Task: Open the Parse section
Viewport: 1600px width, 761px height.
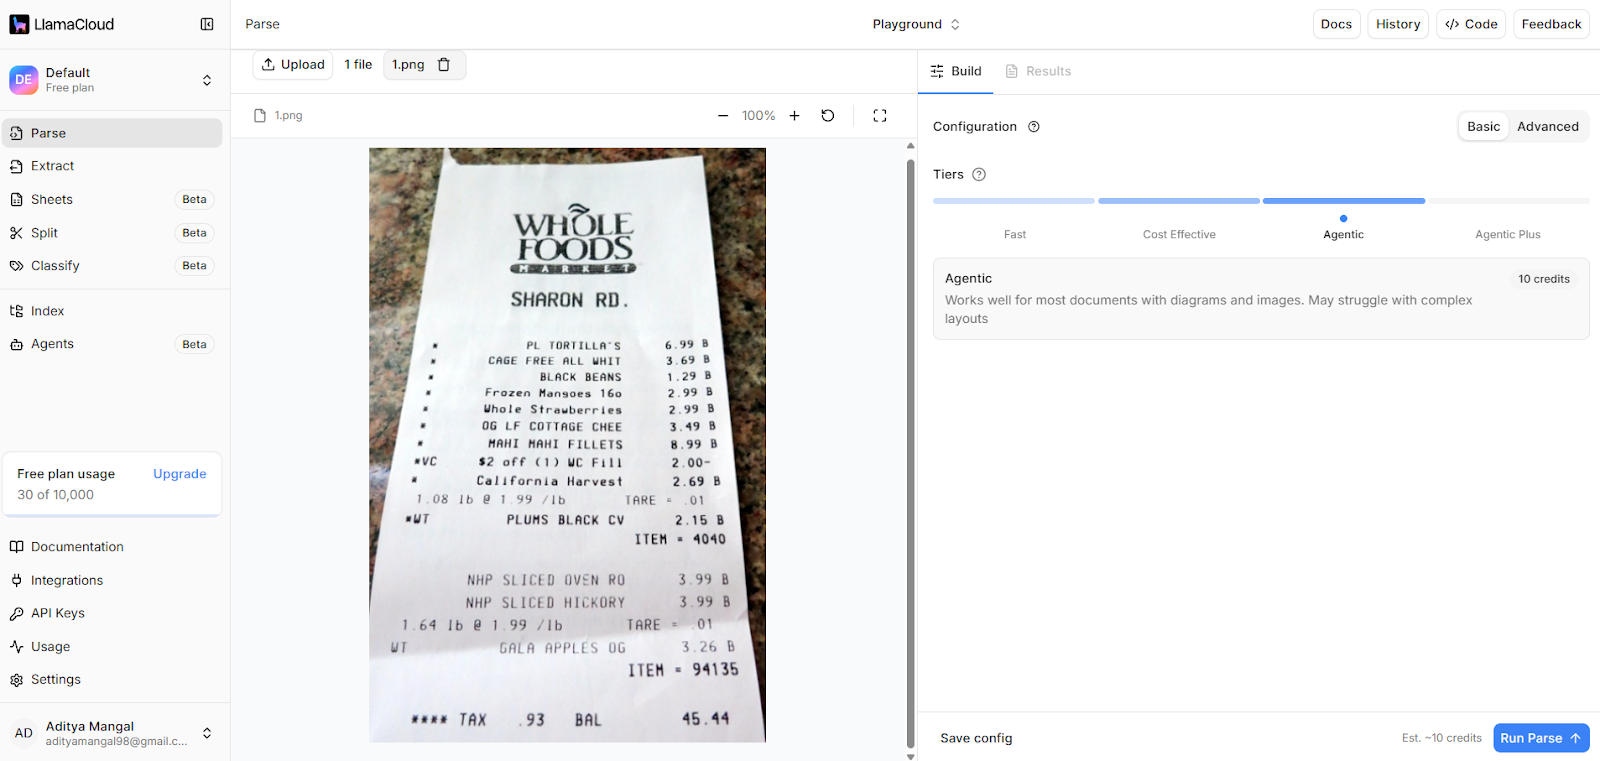Action: [x=112, y=133]
